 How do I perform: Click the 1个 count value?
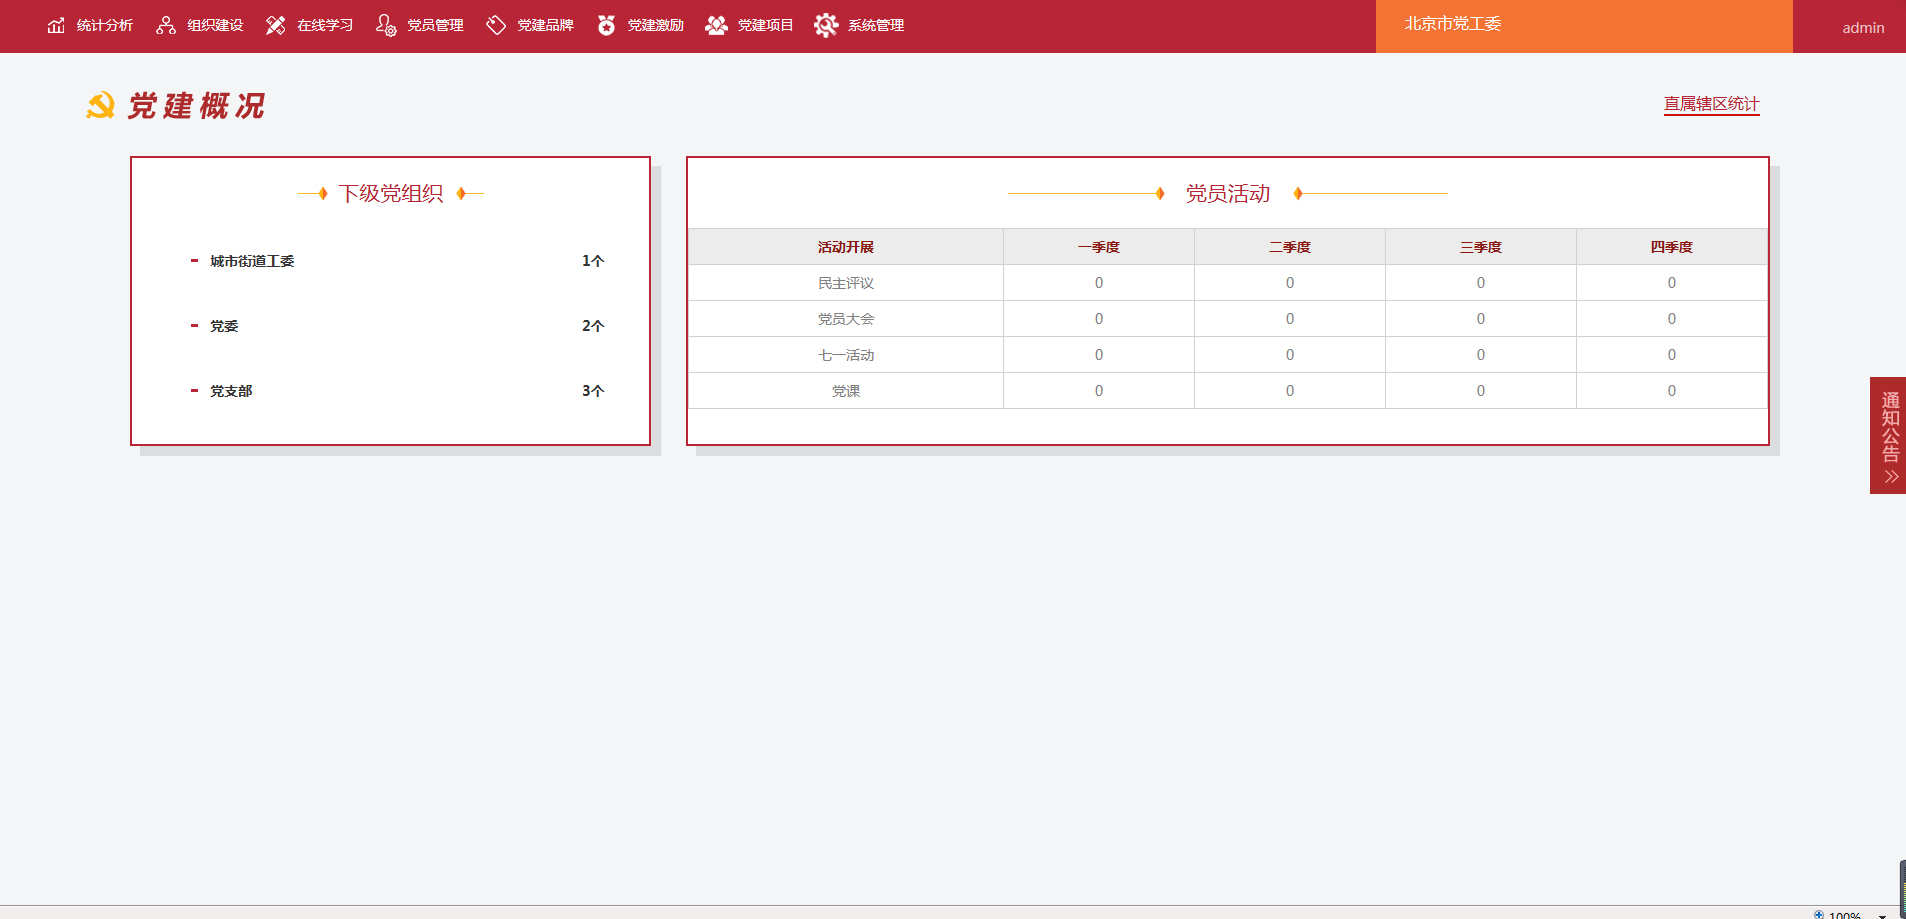593,261
